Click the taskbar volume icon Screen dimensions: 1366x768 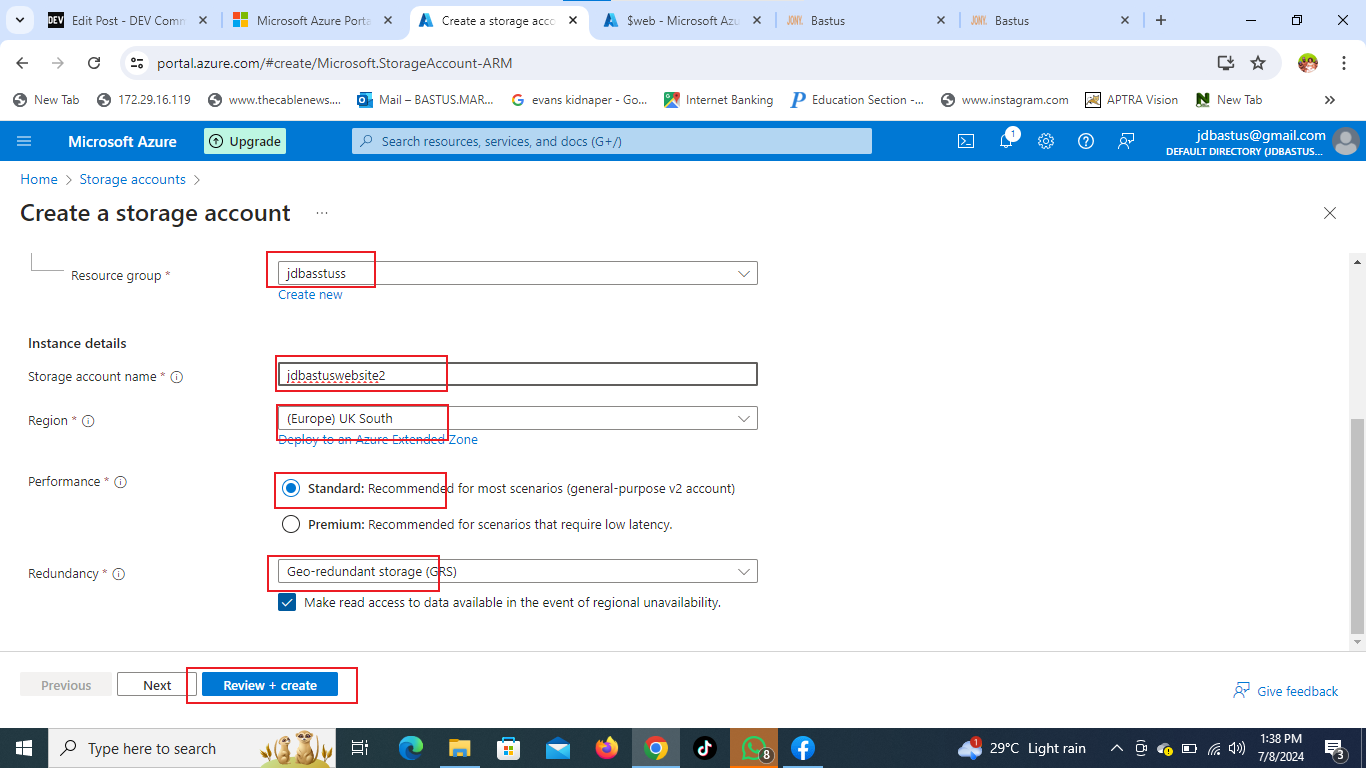click(1238, 748)
